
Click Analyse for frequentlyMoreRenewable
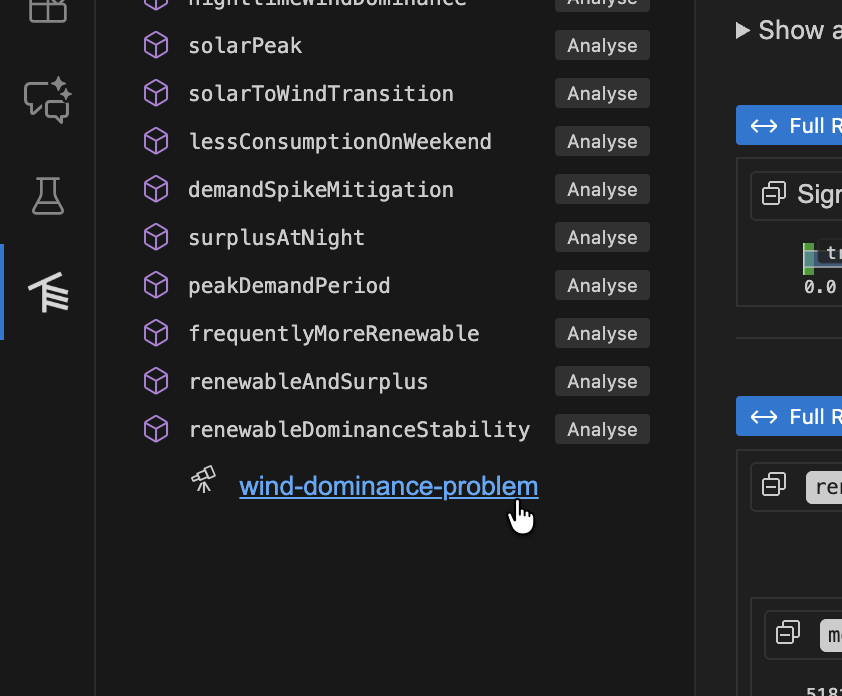(x=601, y=333)
